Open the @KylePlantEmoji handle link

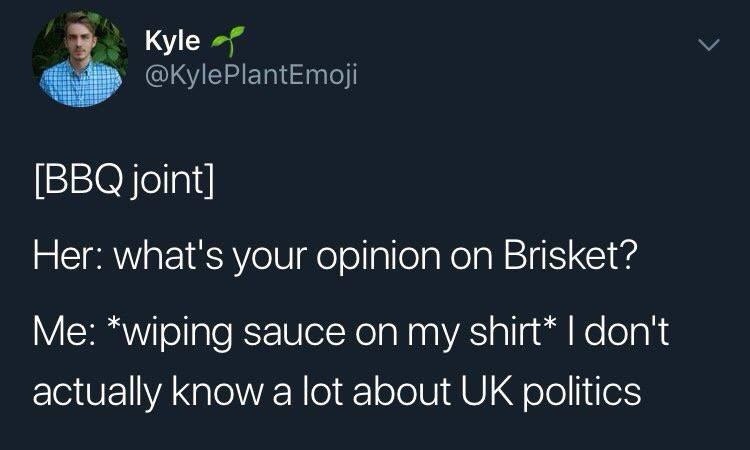point(251,76)
